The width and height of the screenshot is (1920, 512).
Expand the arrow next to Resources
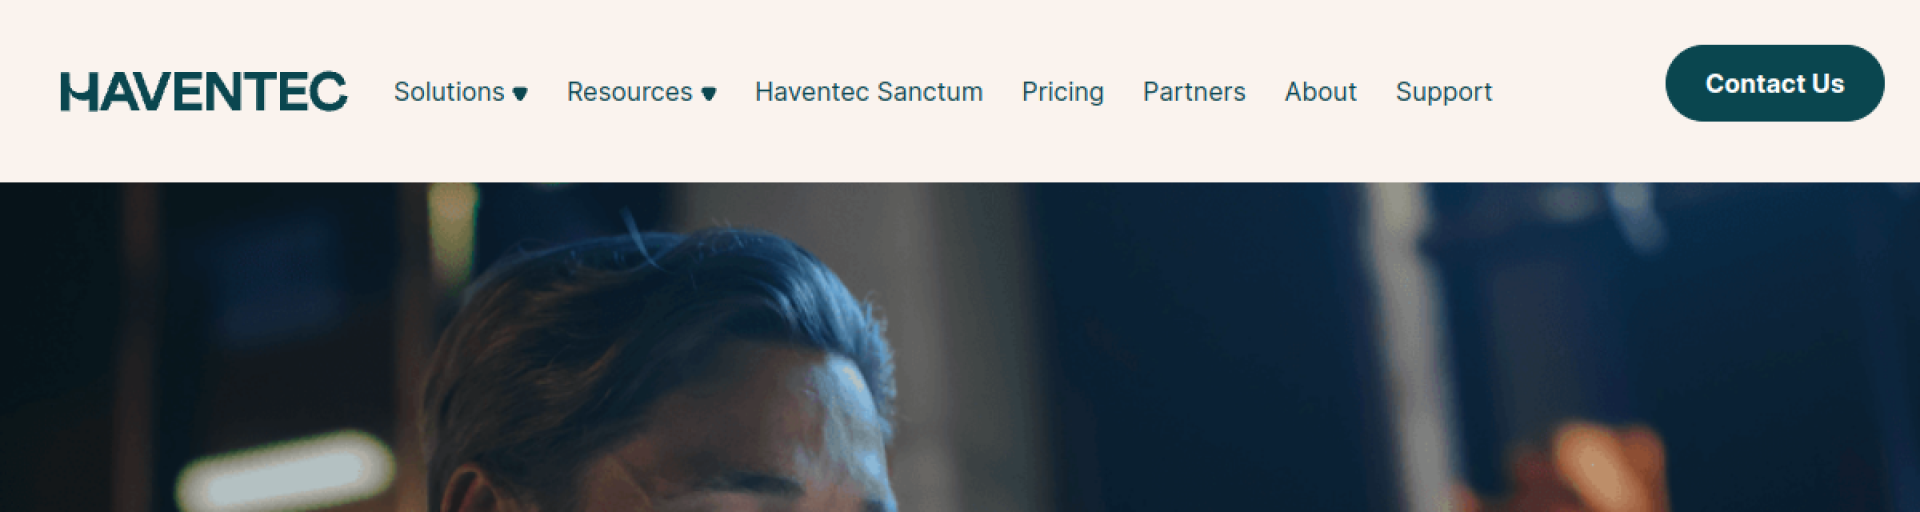(709, 94)
